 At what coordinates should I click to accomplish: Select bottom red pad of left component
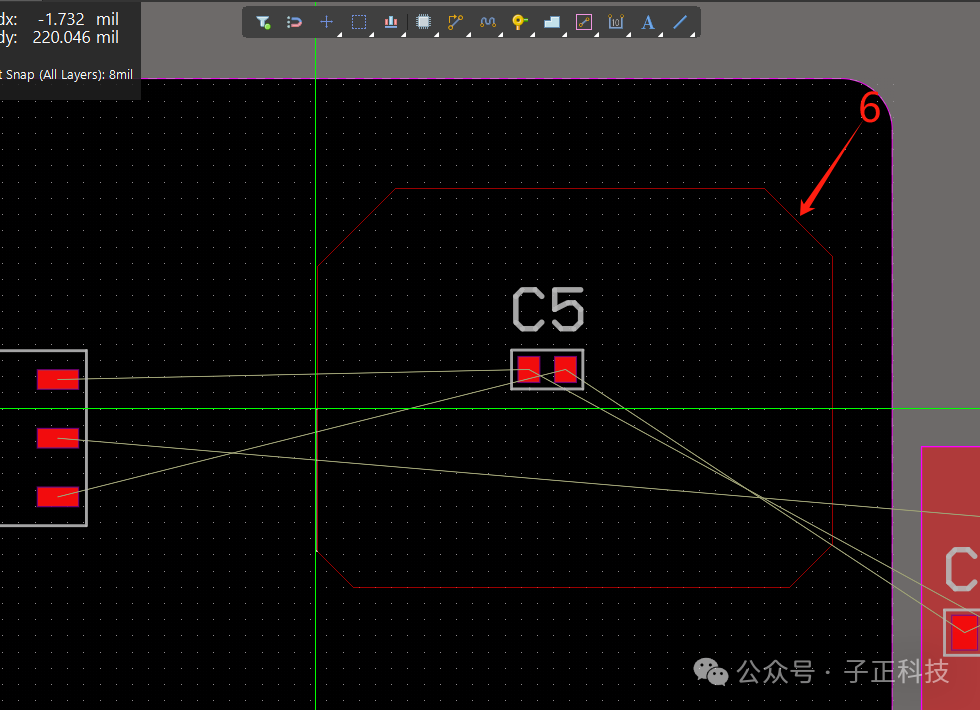58,497
